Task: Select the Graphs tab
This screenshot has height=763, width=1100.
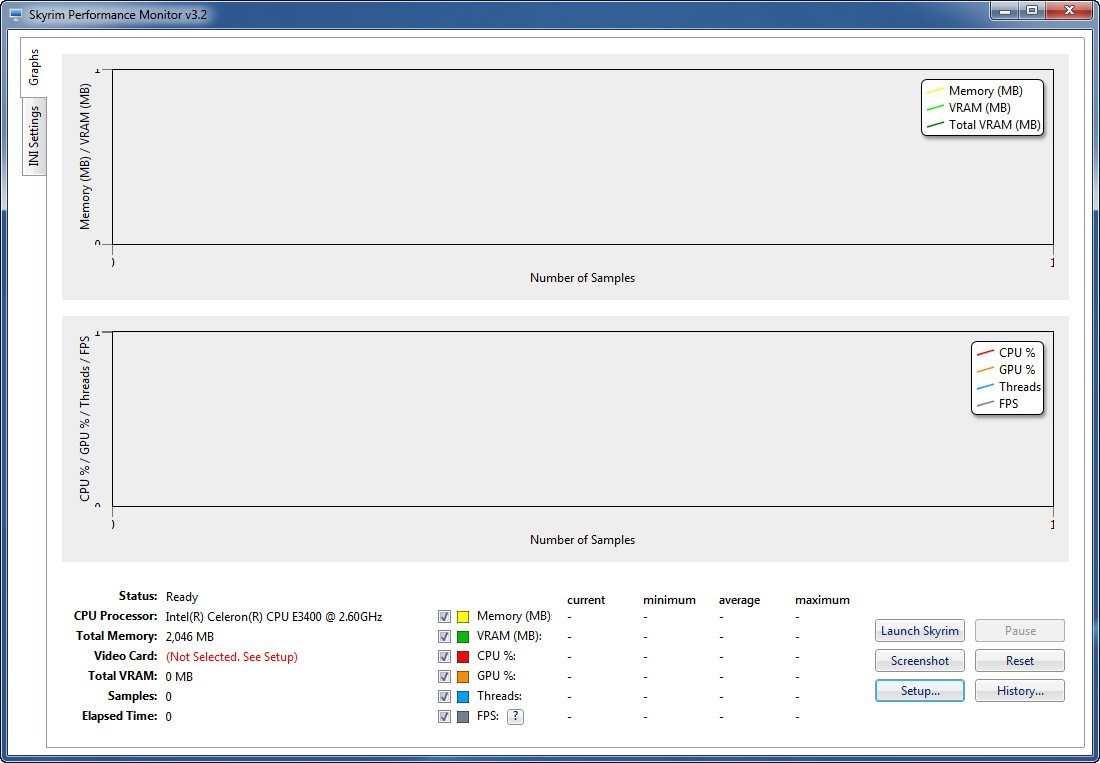Action: pyautogui.click(x=34, y=67)
